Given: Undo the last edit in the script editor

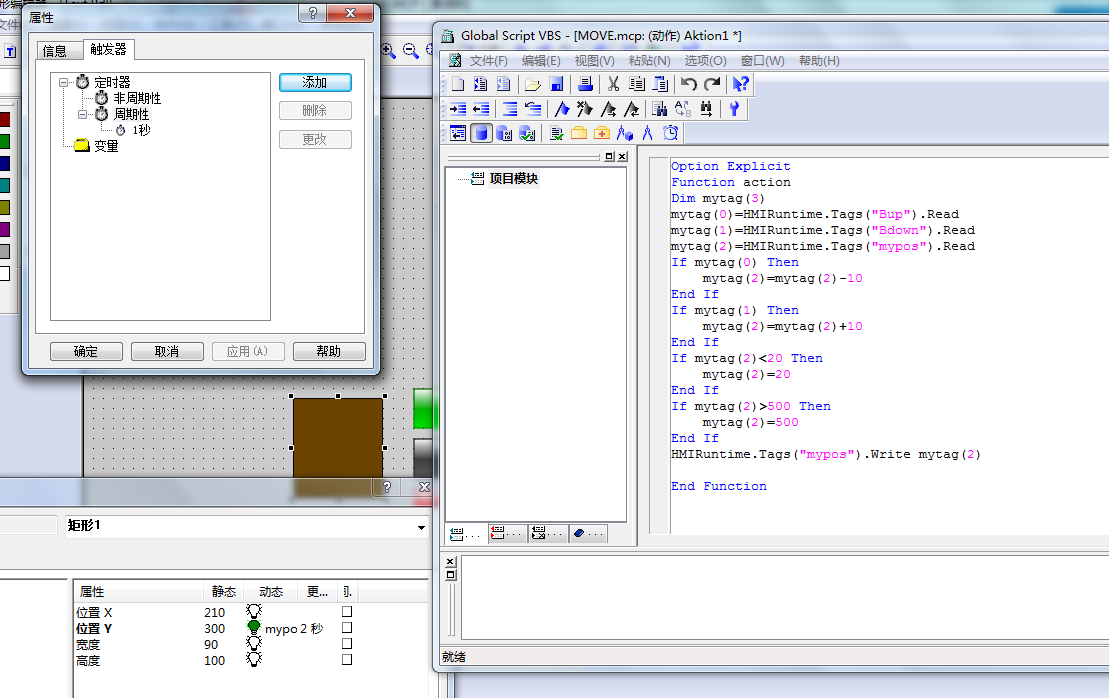Looking at the screenshot, I should [688, 84].
